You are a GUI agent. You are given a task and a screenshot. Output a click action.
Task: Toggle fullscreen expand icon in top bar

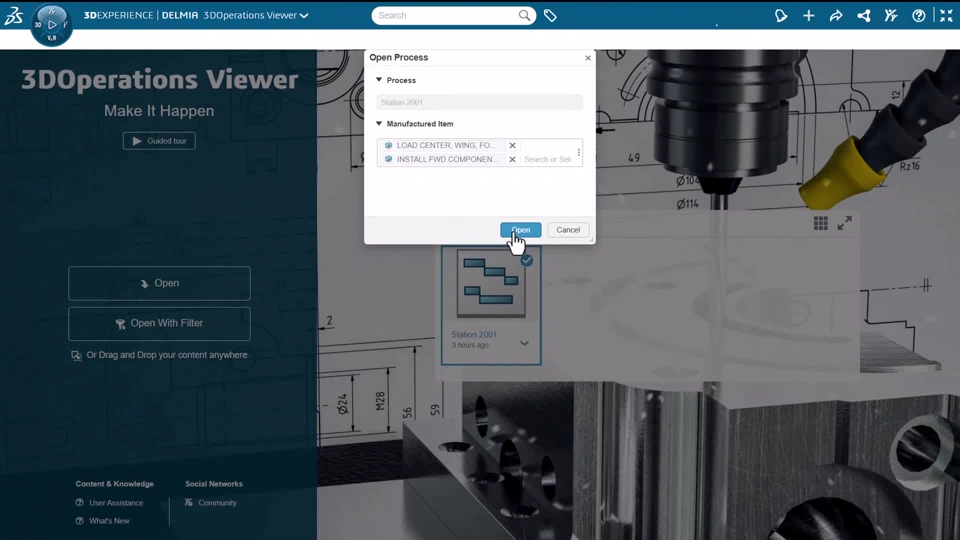tap(946, 16)
